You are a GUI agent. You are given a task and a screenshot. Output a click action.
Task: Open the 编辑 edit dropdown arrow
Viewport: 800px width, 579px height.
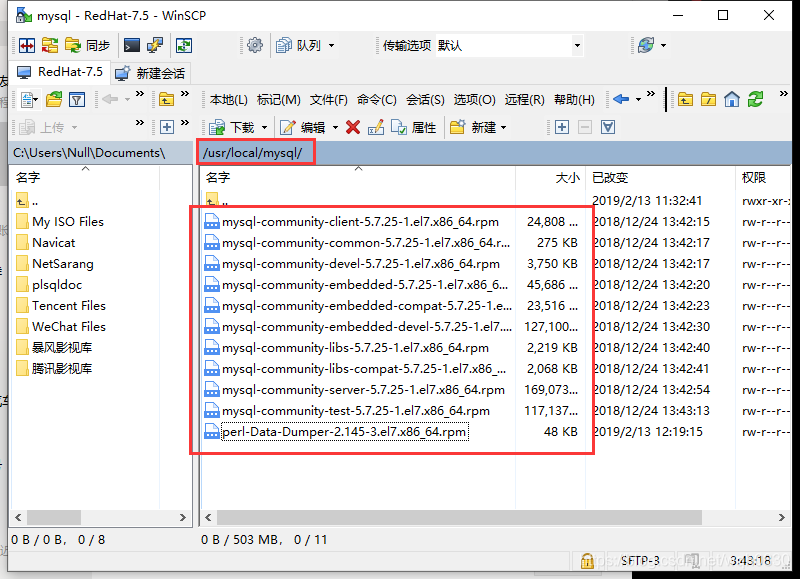tap(335, 128)
